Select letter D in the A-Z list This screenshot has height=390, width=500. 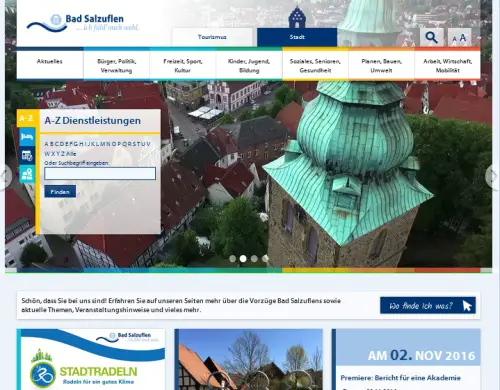[x=62, y=144]
